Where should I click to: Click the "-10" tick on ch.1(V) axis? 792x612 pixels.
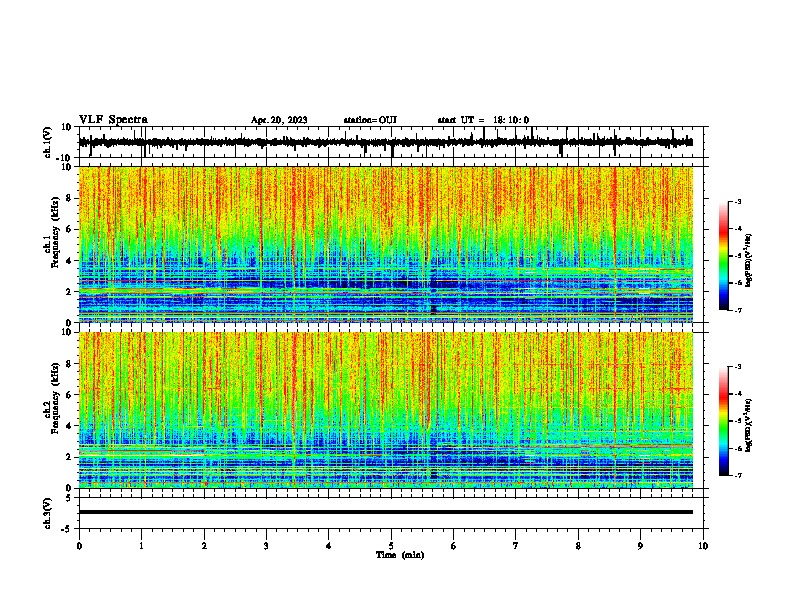point(65,158)
